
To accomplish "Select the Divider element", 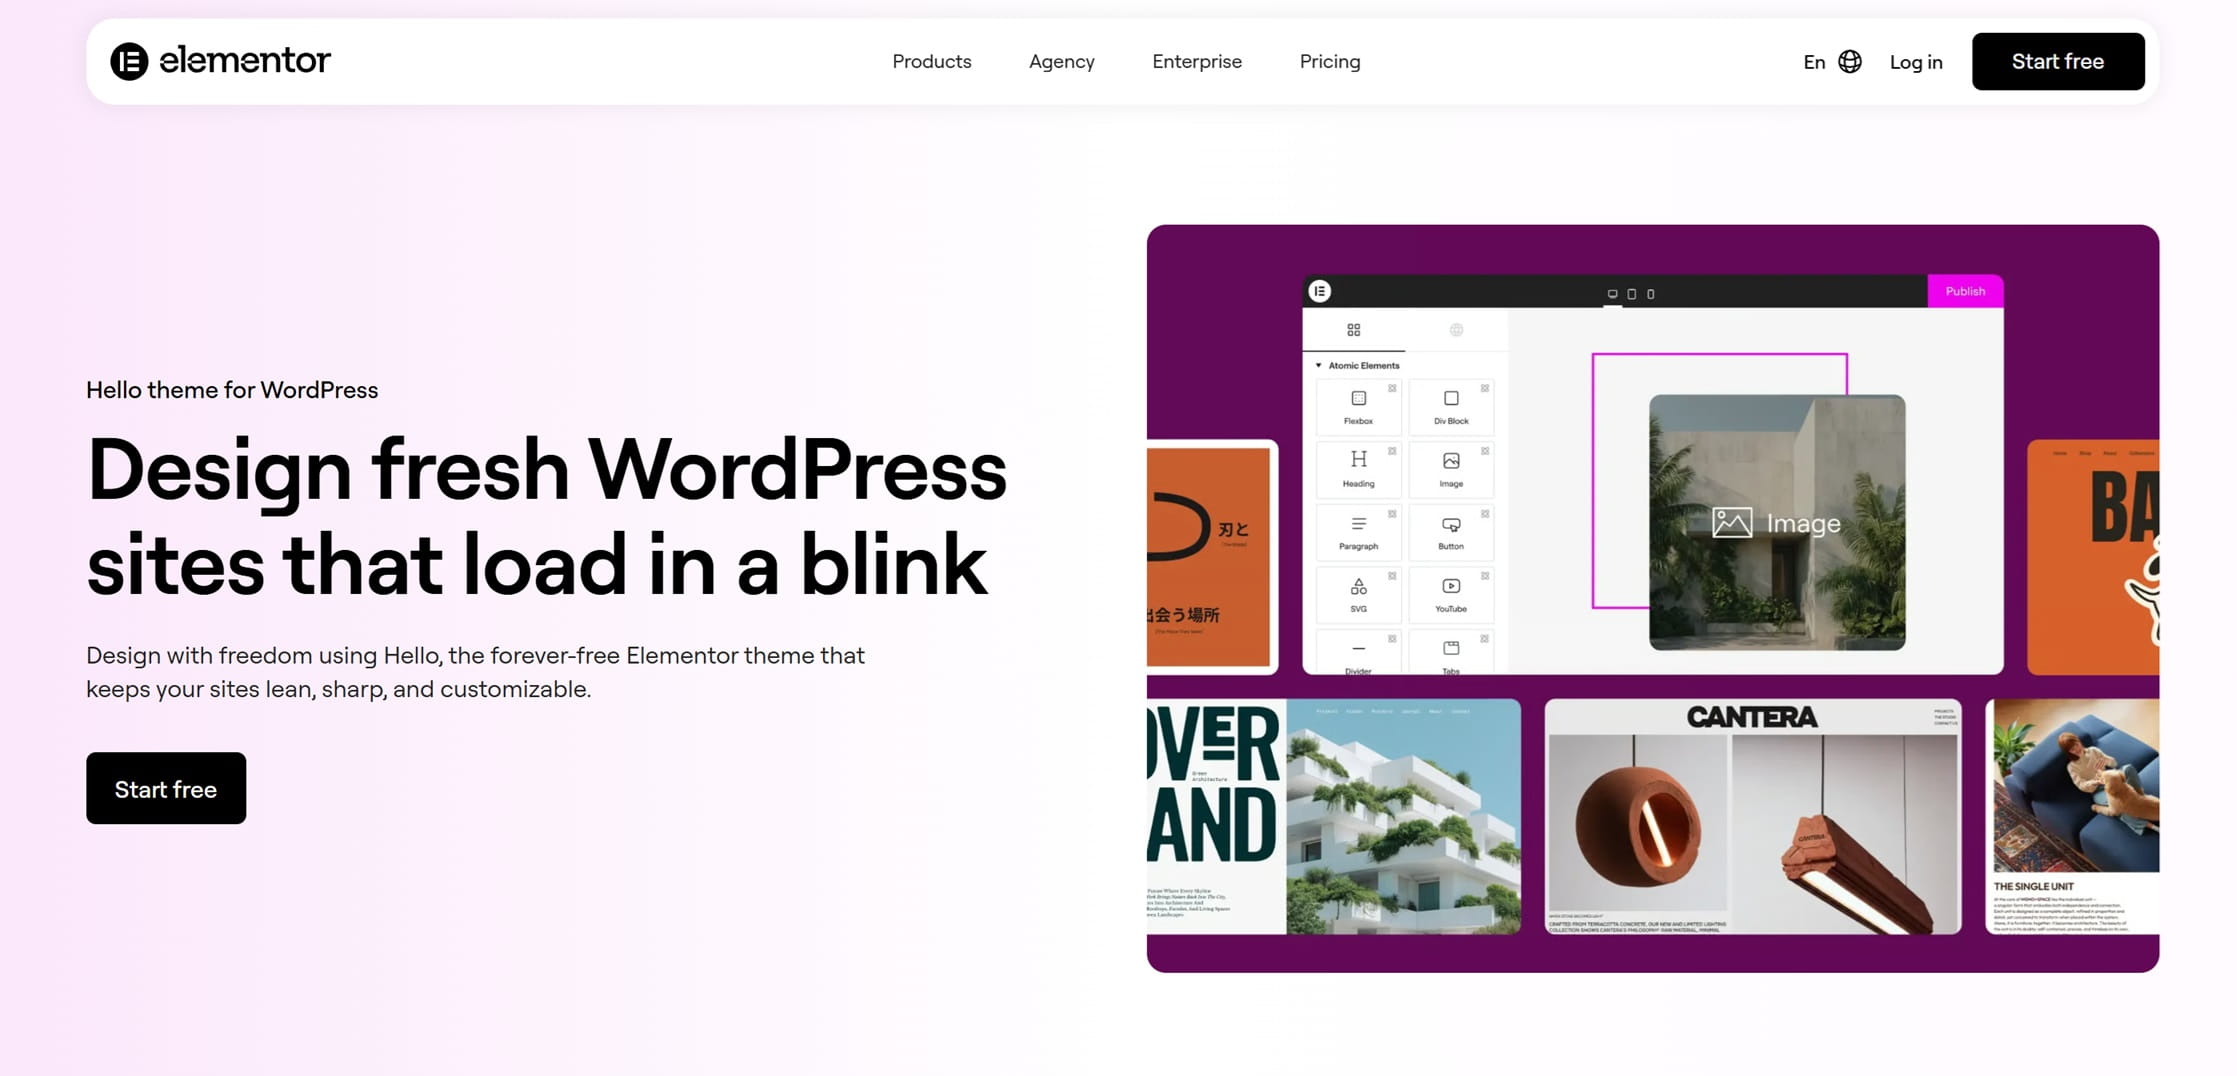I will (1358, 652).
